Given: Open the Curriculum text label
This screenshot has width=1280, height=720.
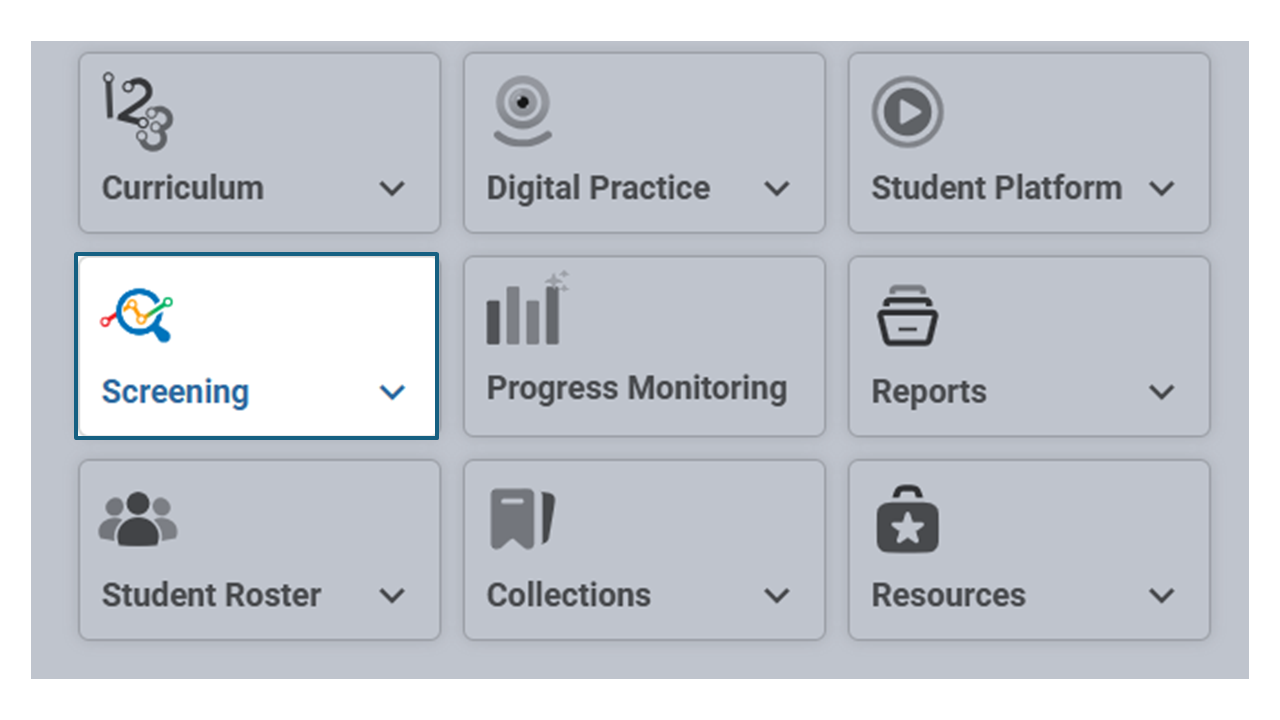Looking at the screenshot, I should coord(183,188).
